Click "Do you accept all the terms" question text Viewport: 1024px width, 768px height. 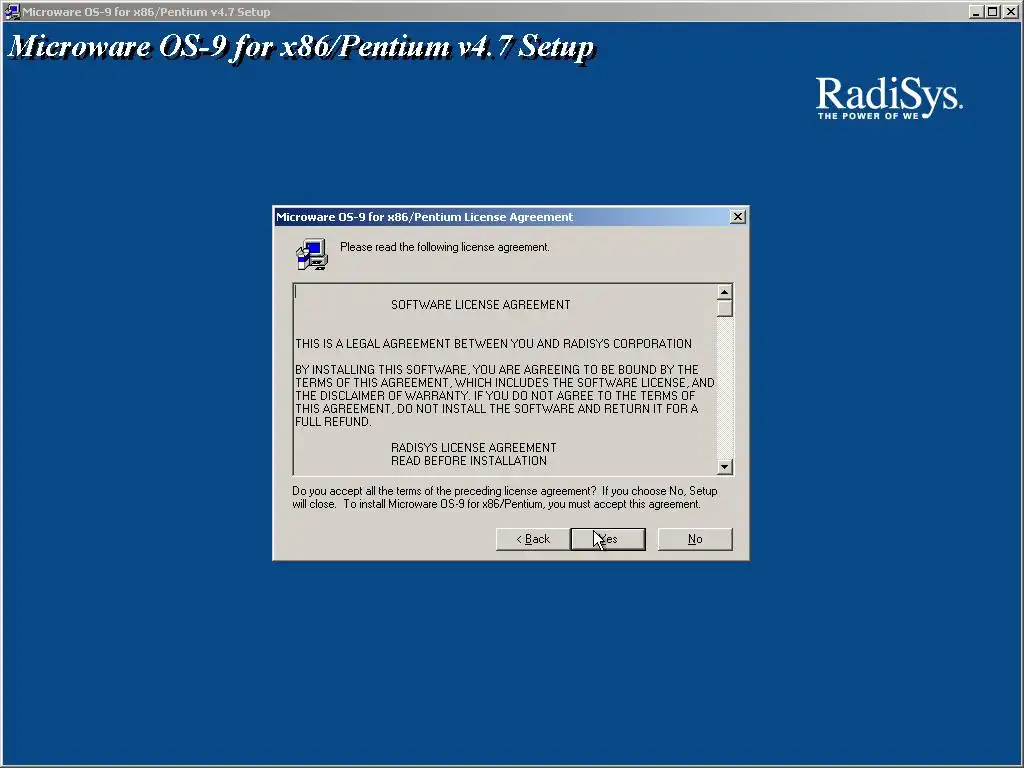pos(444,491)
